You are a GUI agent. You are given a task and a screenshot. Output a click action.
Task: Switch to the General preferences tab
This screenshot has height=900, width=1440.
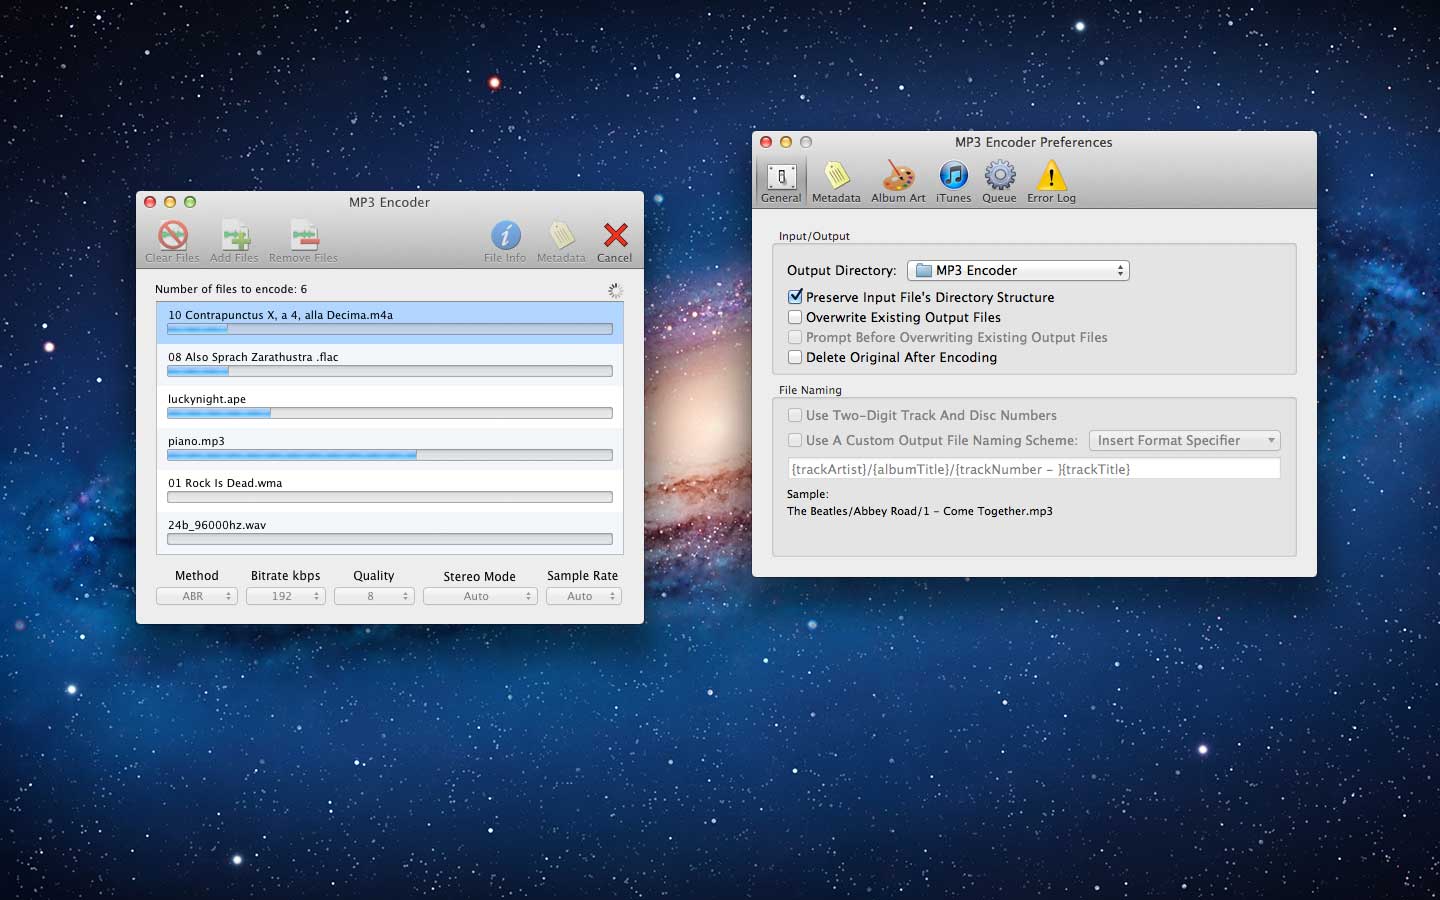(780, 180)
